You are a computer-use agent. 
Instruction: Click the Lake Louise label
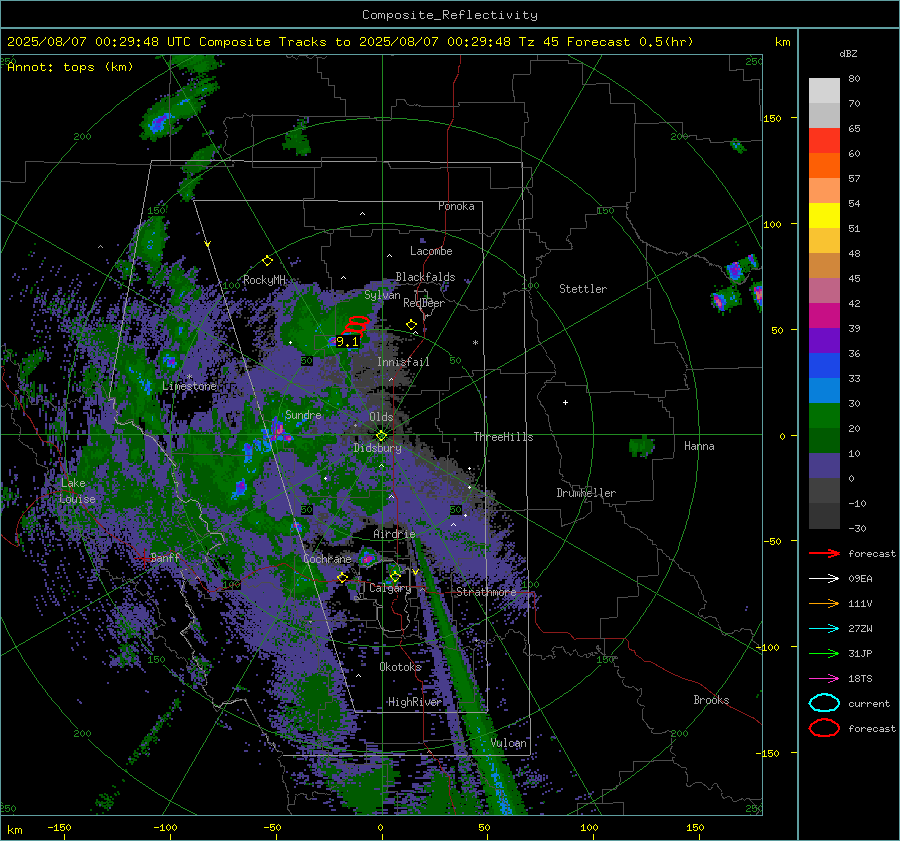tap(78, 491)
